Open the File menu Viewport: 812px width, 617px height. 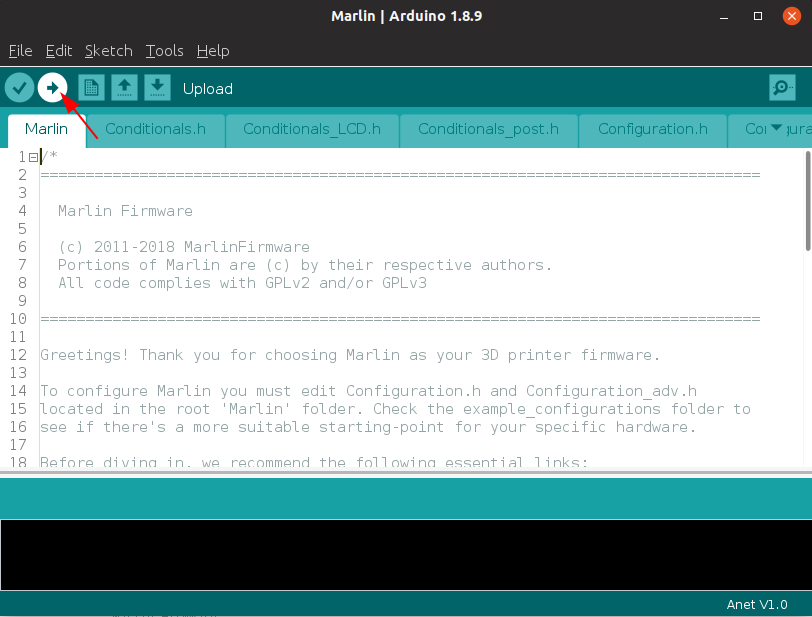pyautogui.click(x=21, y=51)
